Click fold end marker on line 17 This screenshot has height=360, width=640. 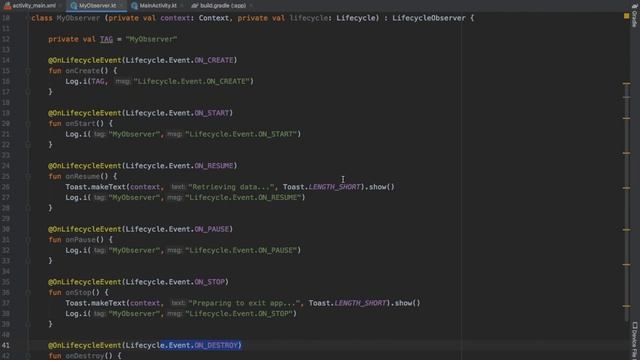pyautogui.click(x=28, y=92)
